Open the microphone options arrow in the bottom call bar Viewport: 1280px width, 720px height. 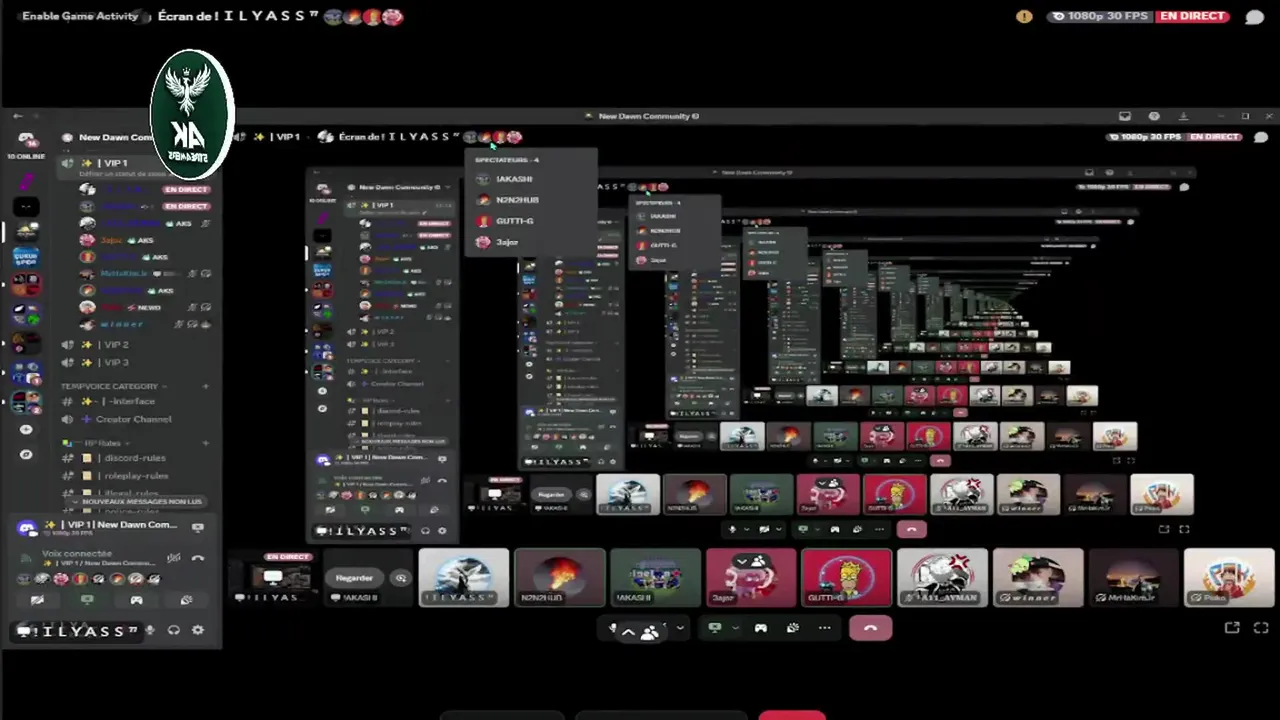pos(680,628)
